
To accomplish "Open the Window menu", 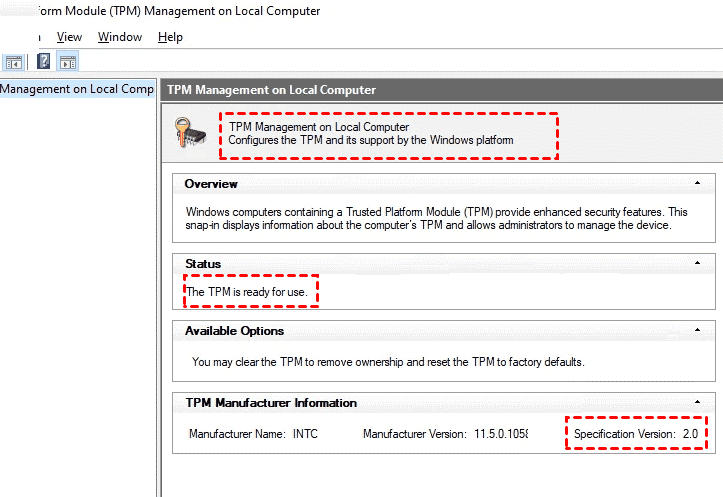I will pos(120,37).
